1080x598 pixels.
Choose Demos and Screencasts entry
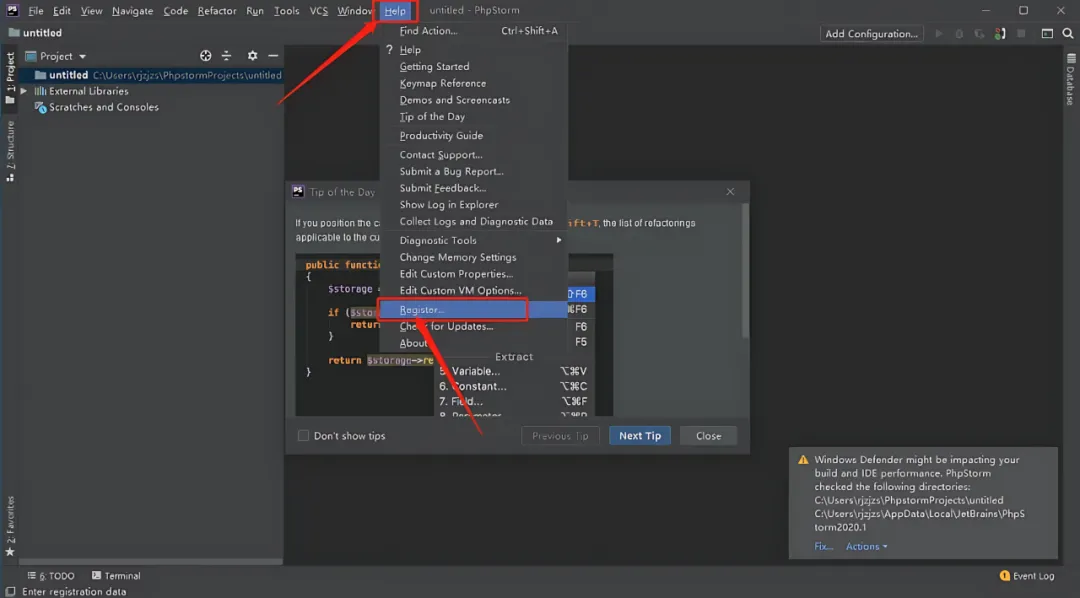[473, 100]
